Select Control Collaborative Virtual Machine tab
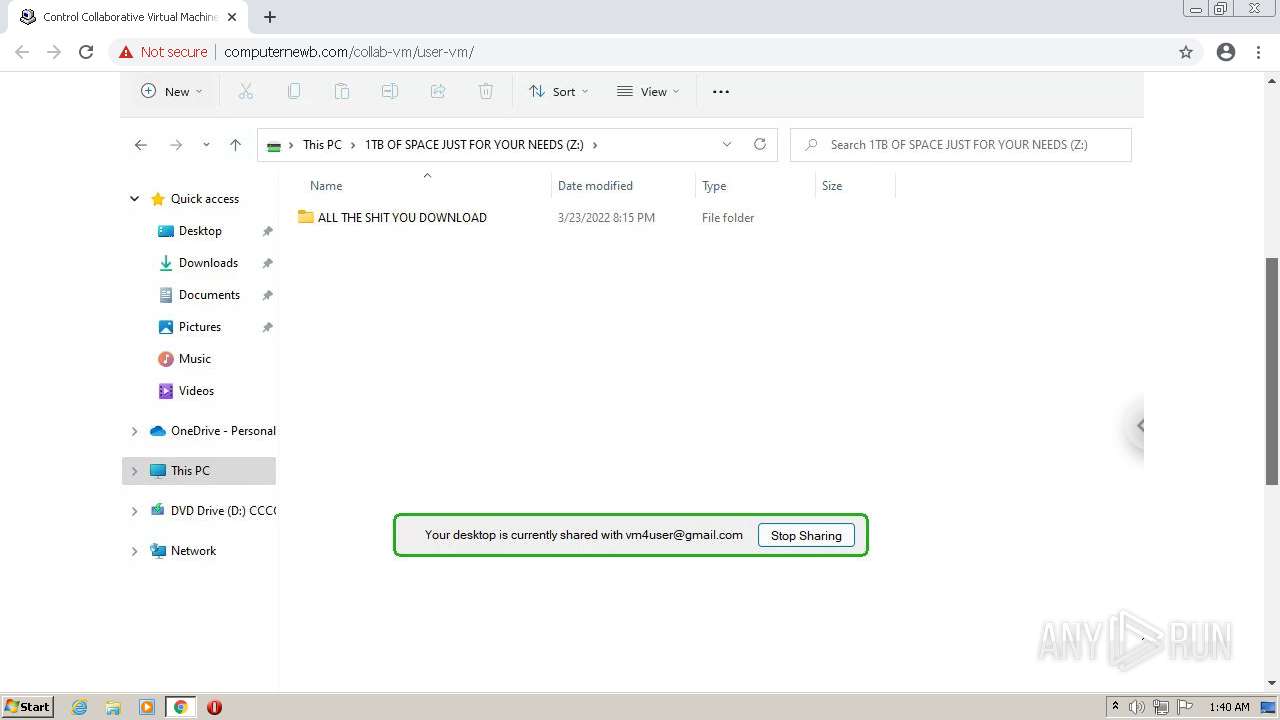 click(x=126, y=17)
